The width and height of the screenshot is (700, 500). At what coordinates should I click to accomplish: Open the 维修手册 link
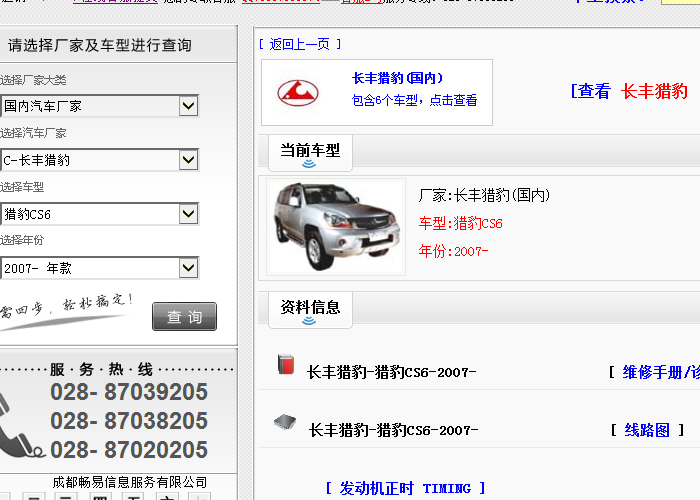click(x=661, y=372)
